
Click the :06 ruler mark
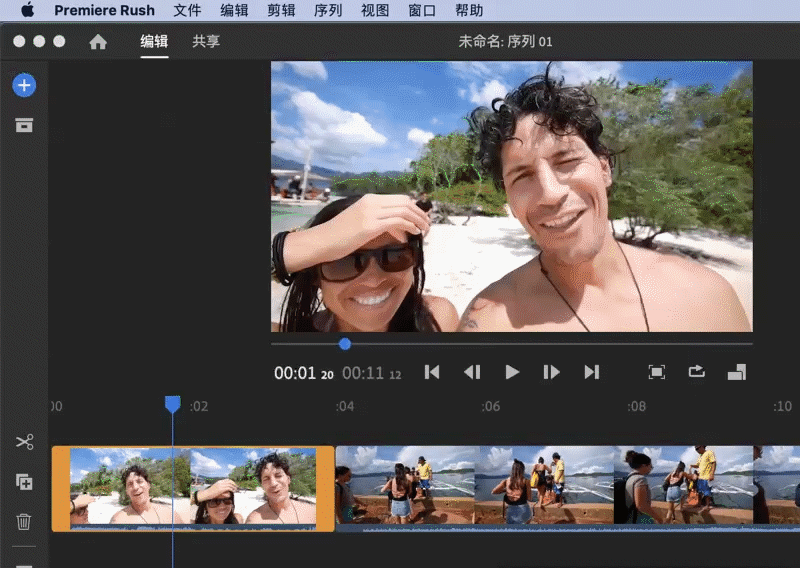(490, 406)
